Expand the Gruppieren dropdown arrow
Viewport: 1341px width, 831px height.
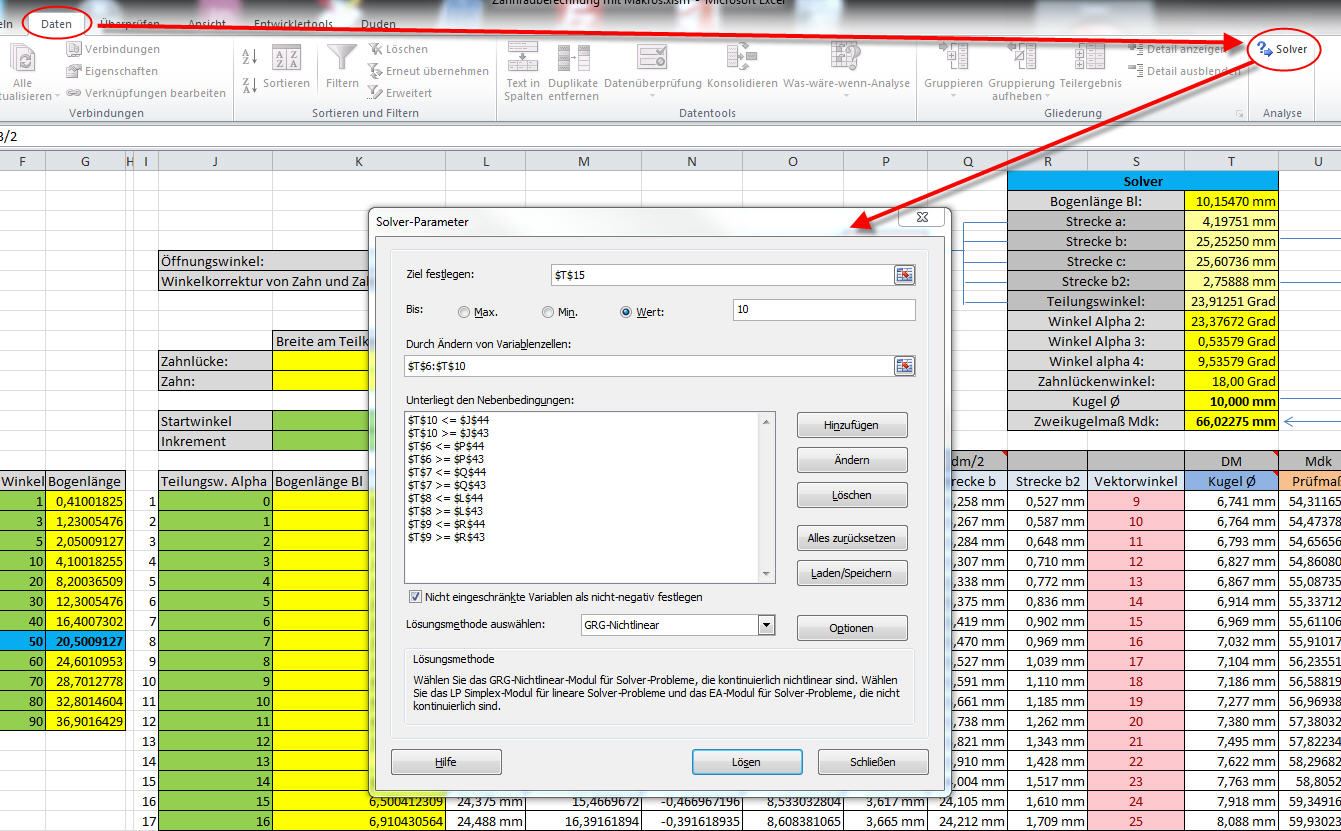[x=953, y=97]
